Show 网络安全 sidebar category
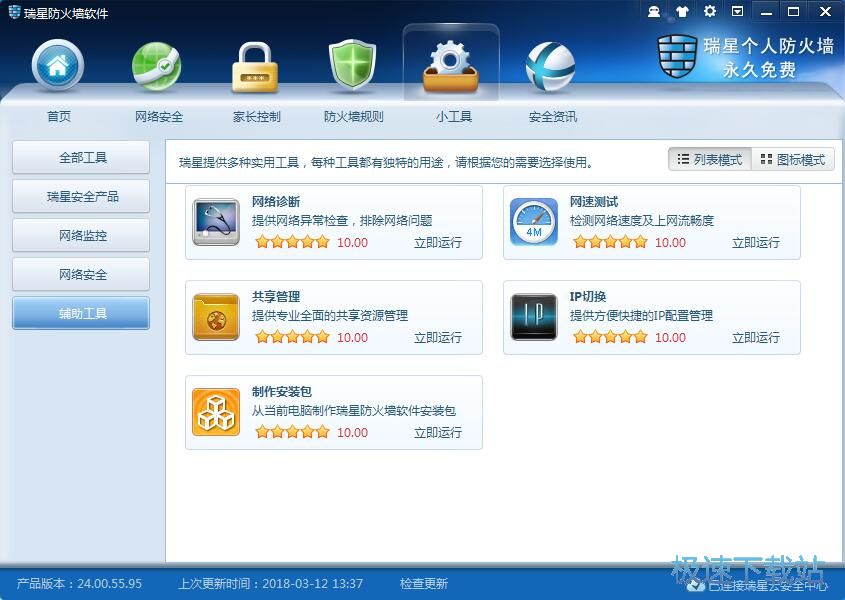The image size is (845, 600). (x=81, y=274)
